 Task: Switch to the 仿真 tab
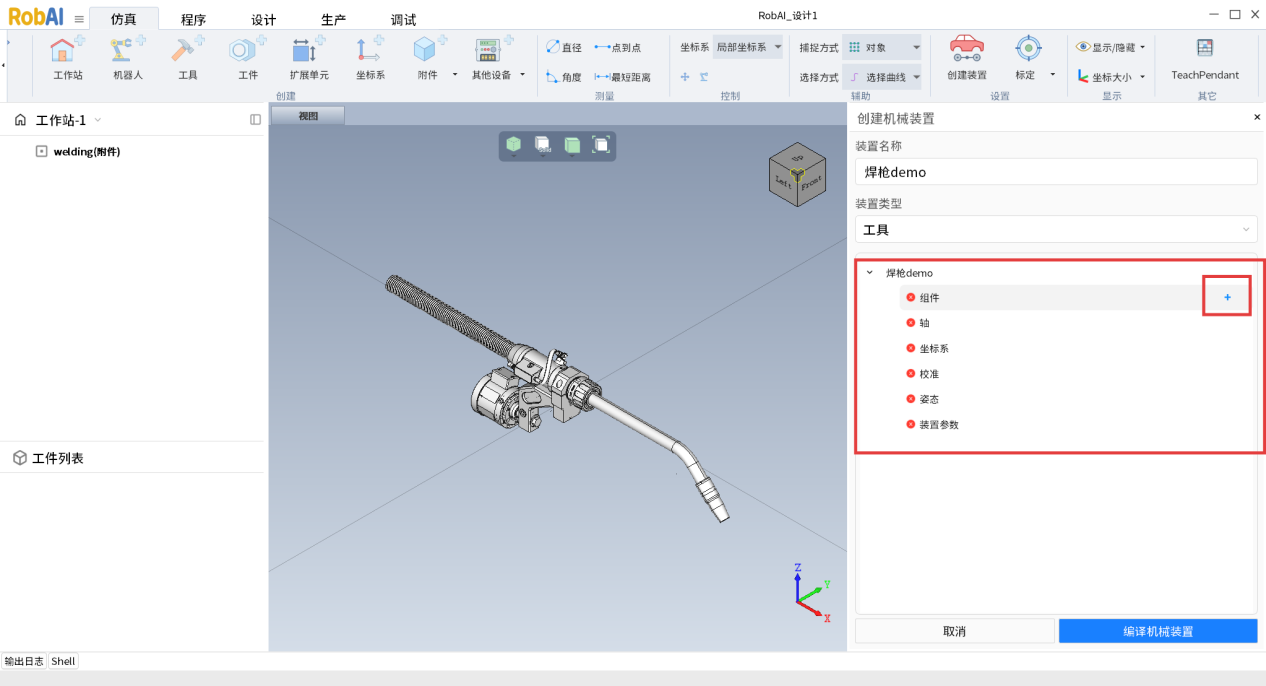point(124,19)
